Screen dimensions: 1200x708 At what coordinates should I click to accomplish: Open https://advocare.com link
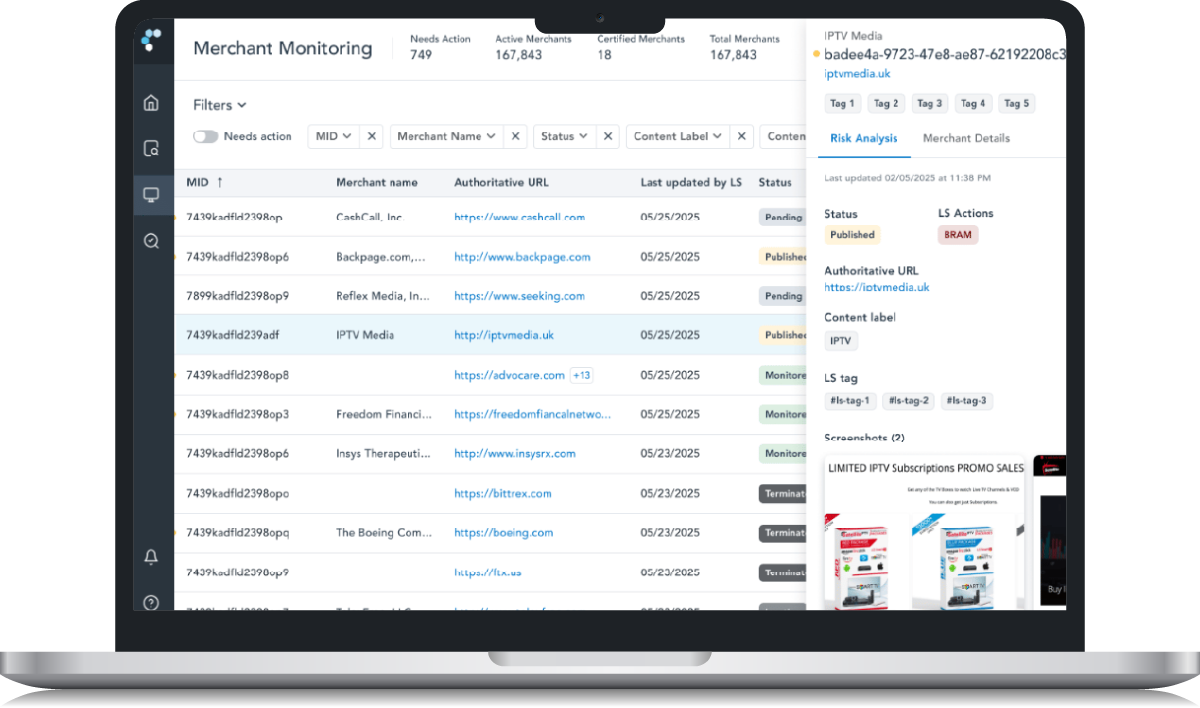click(x=510, y=375)
